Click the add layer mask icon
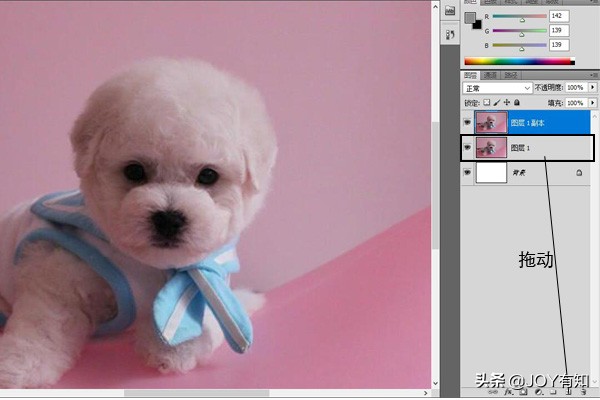The height and width of the screenshot is (400, 600). point(523,392)
